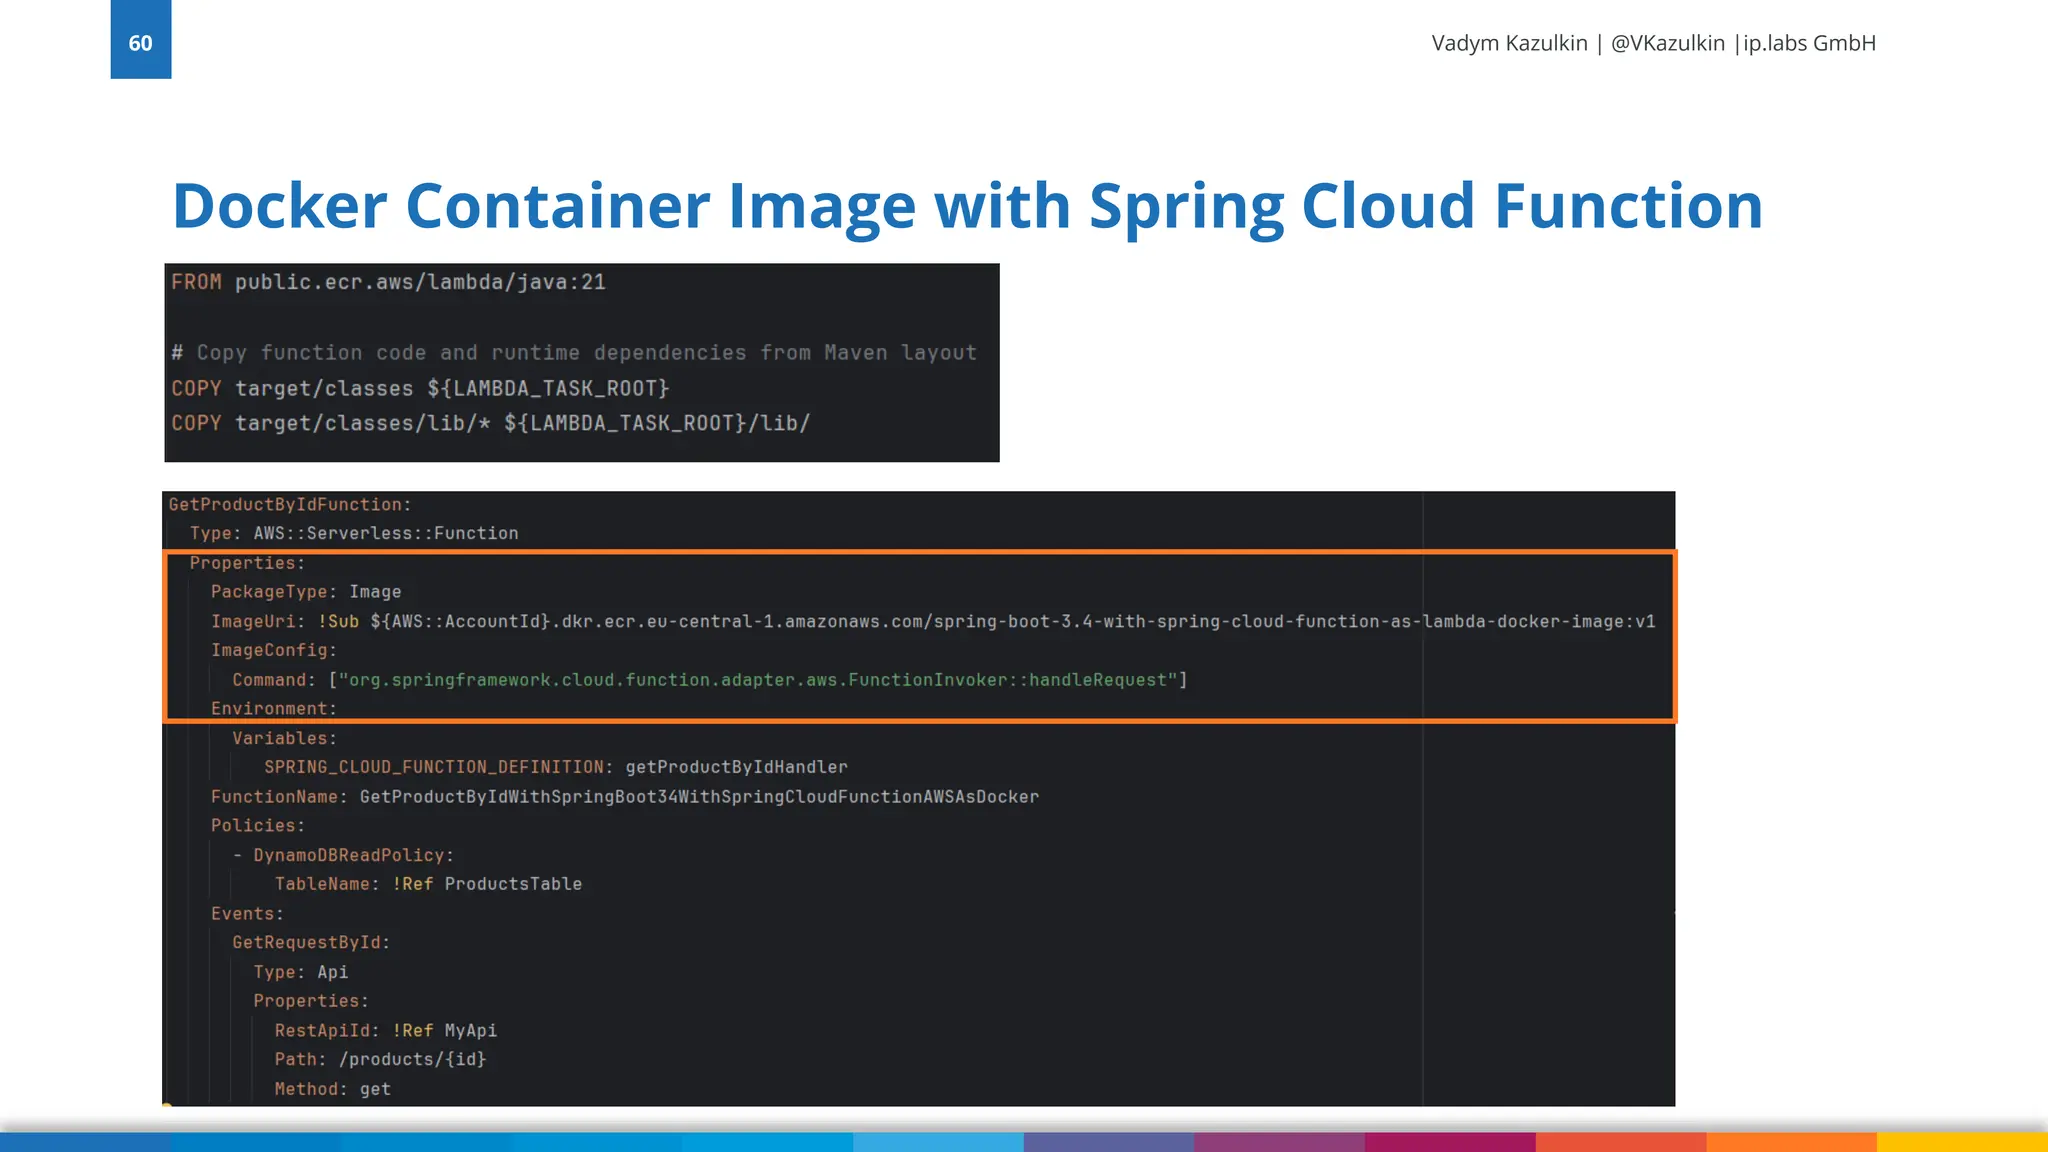
Task: Click the slide number 60 badge
Action: tap(141, 43)
